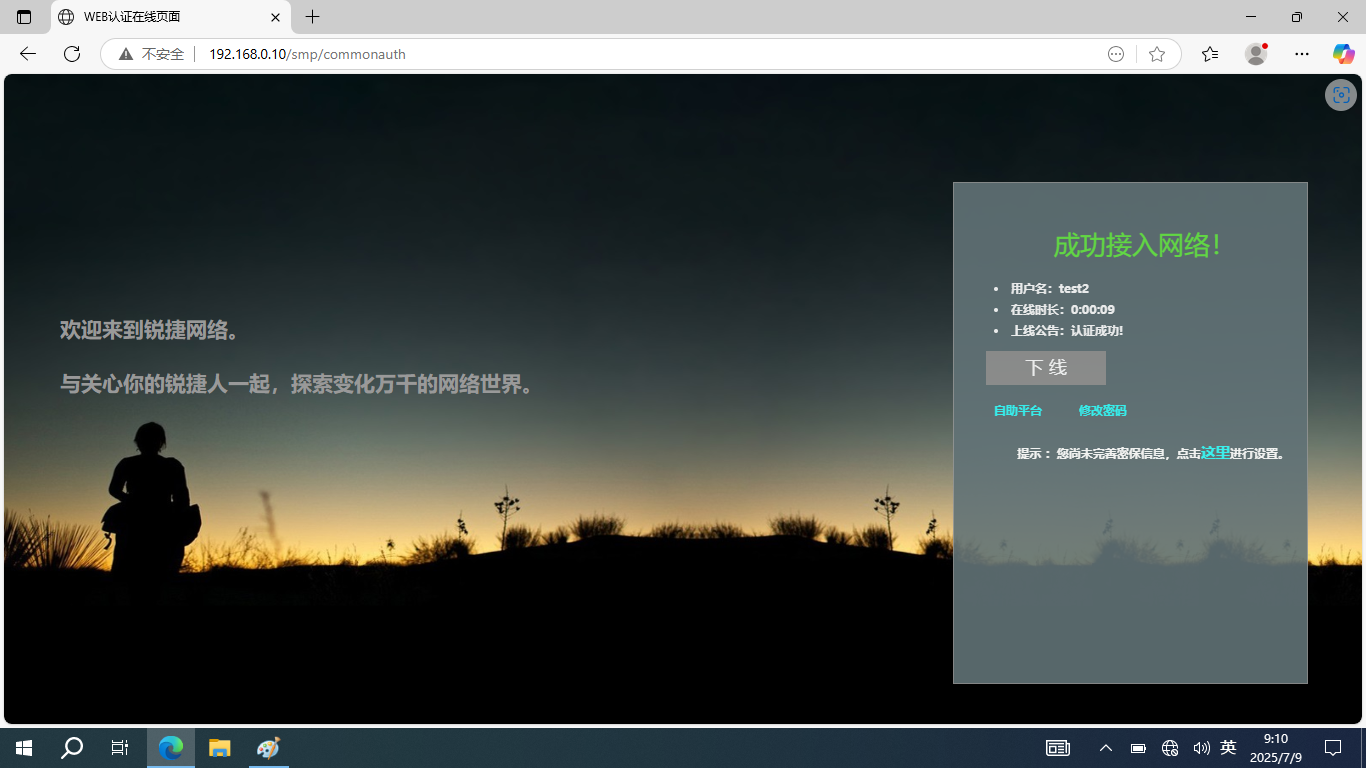The width and height of the screenshot is (1366, 768).
Task: Open the 自助平台 link
Action: coord(1017,411)
